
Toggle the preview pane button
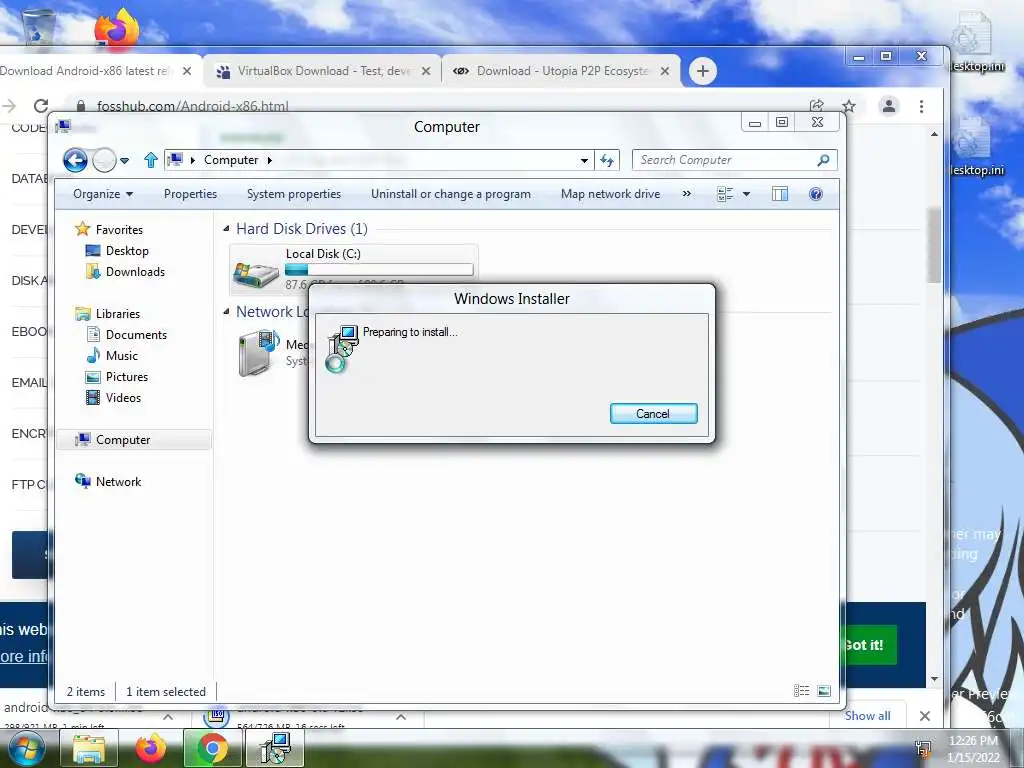pyautogui.click(x=780, y=194)
